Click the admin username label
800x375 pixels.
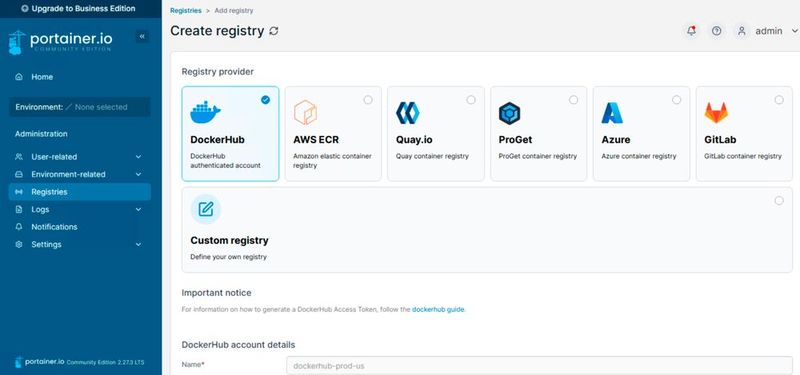tap(769, 31)
